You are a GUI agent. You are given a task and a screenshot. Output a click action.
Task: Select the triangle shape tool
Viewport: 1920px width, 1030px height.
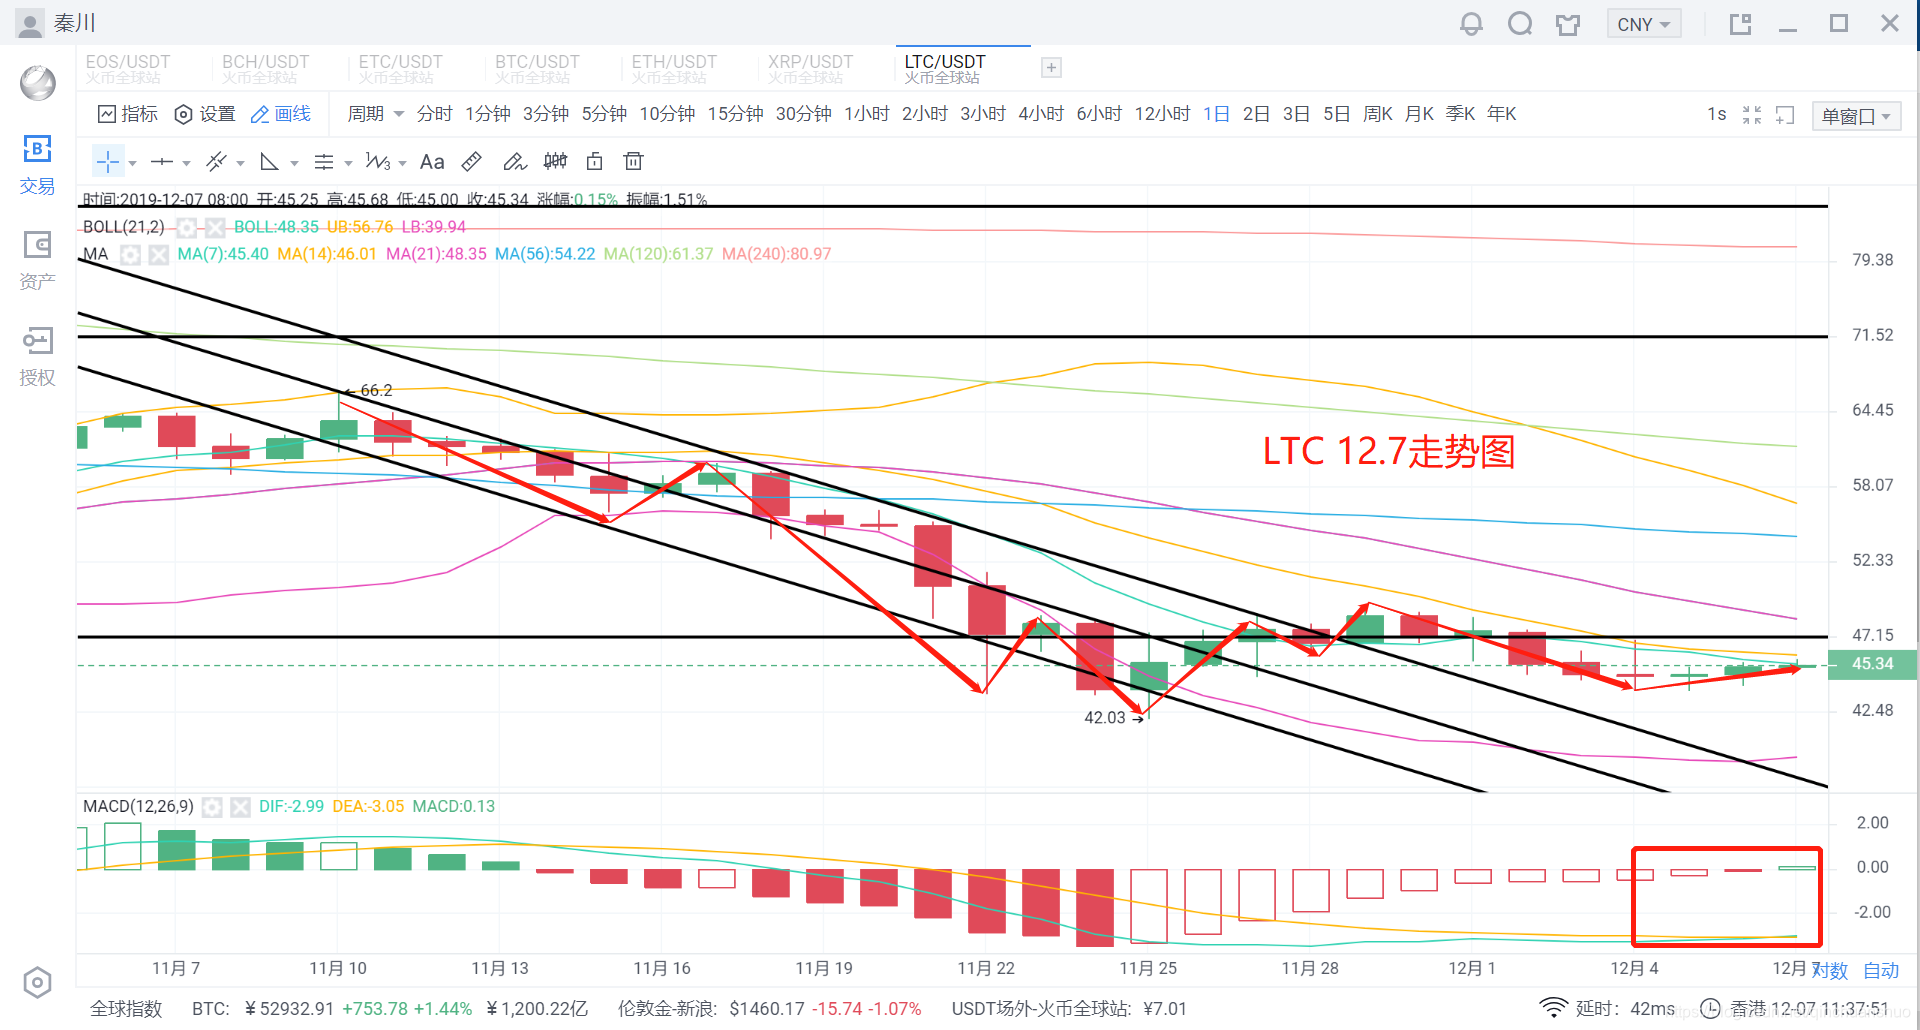click(x=269, y=162)
